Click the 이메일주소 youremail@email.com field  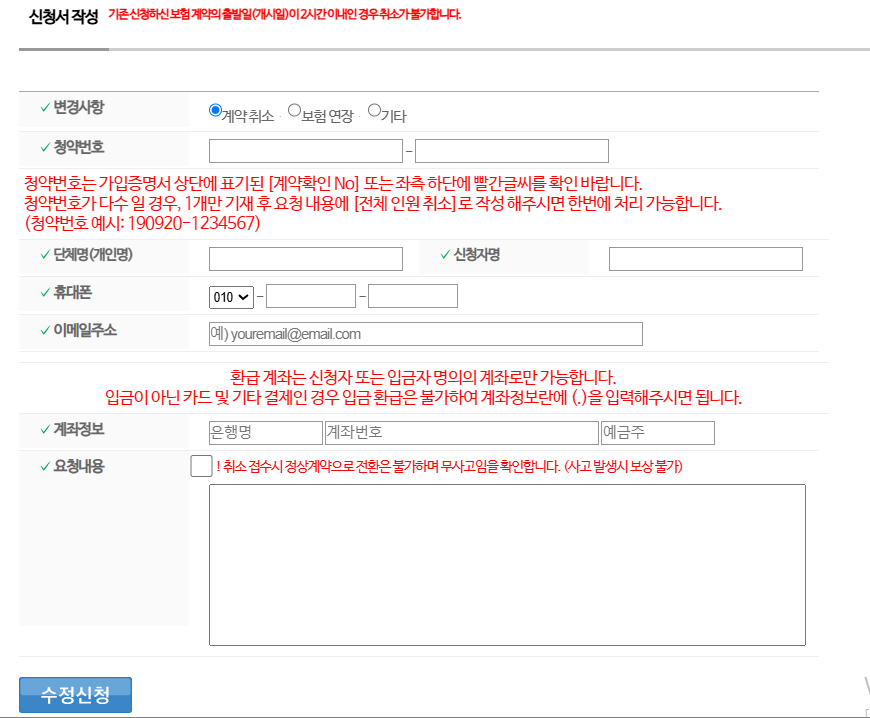pyautogui.click(x=426, y=334)
